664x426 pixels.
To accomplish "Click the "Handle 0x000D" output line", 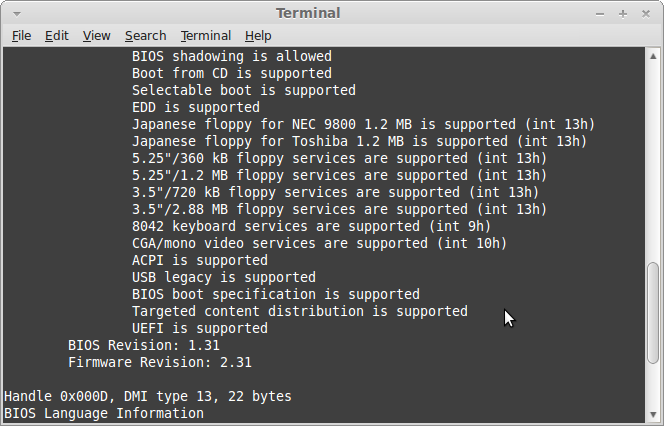I will 148,396.
